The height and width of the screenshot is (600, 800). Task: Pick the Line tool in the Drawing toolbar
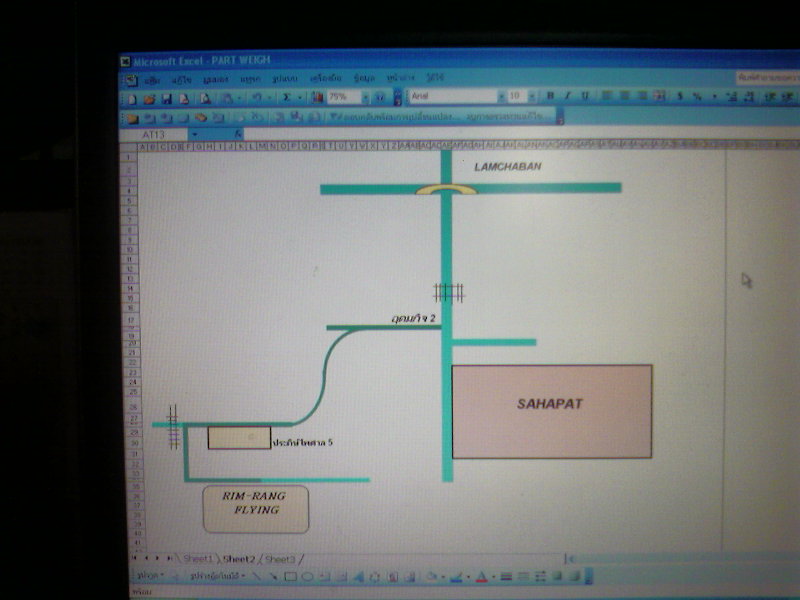coord(257,577)
